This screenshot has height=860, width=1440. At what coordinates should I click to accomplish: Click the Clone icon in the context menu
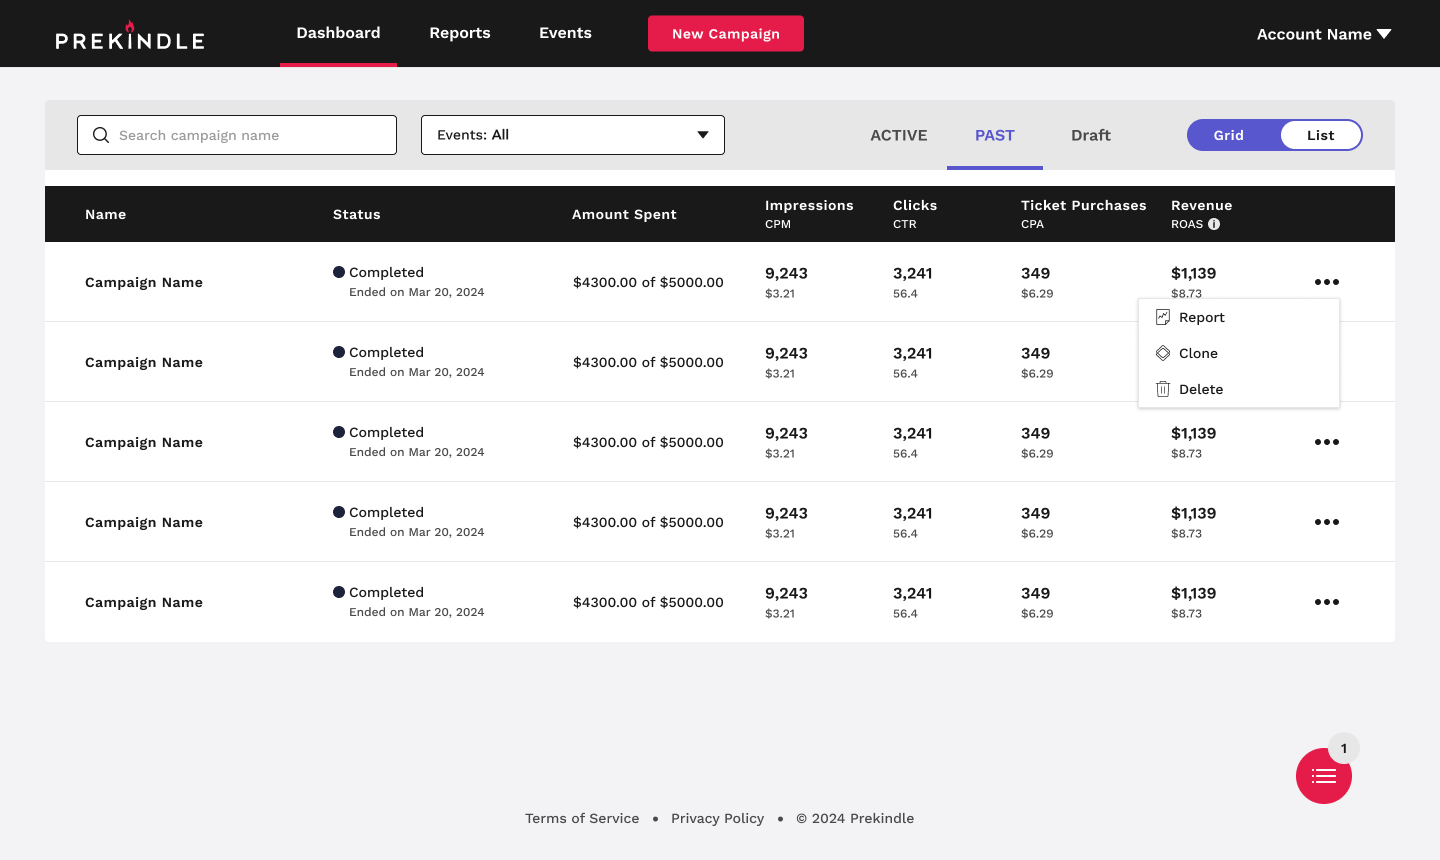[x=1162, y=353]
